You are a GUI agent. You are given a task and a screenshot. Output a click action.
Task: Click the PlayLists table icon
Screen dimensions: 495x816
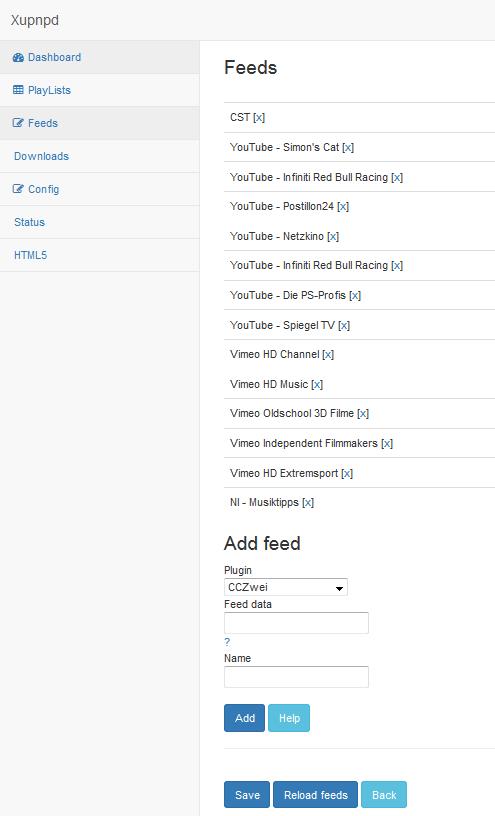18,90
